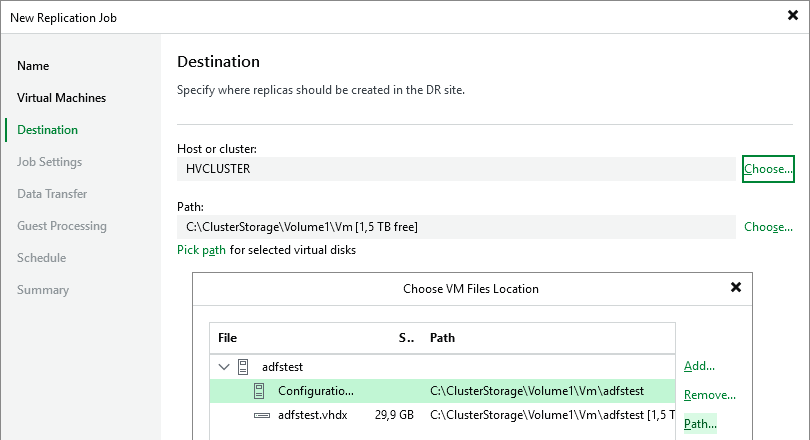
Task: Click the adfstest.vhdx path with 1,5 T
Action: pos(552,415)
